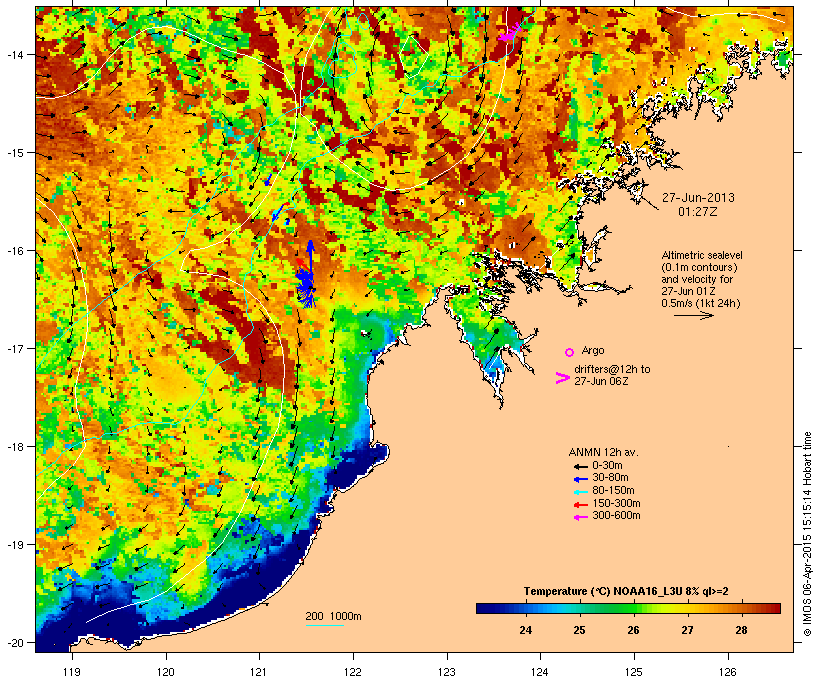Click the magenta drifter track at top
Screen dimensions: 820x680
point(509,33)
